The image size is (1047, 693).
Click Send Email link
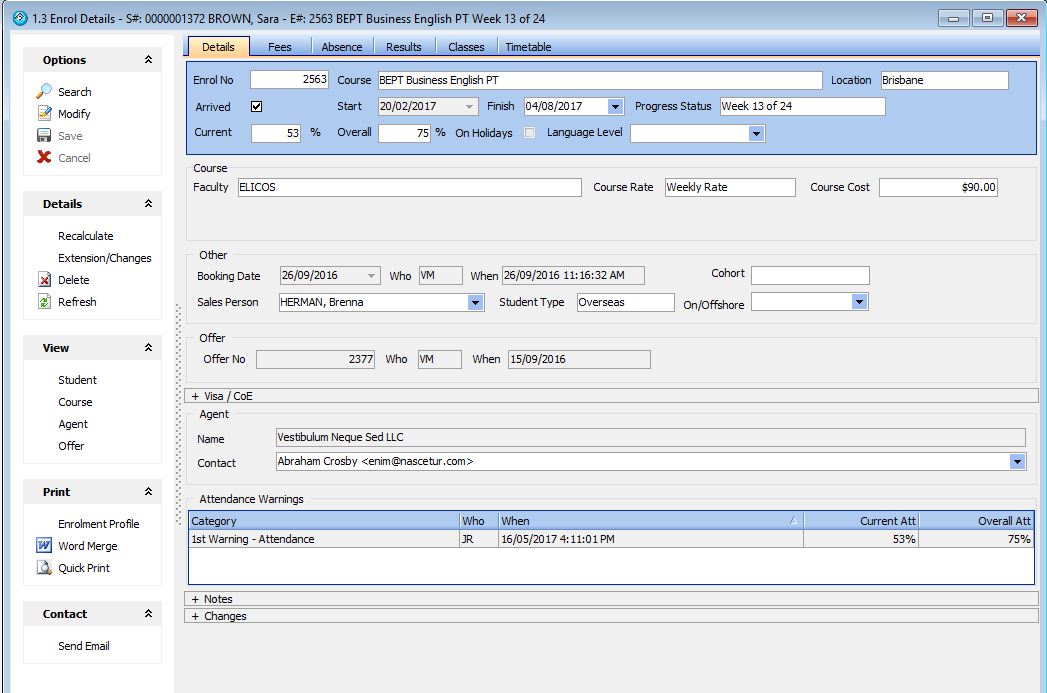(84, 646)
